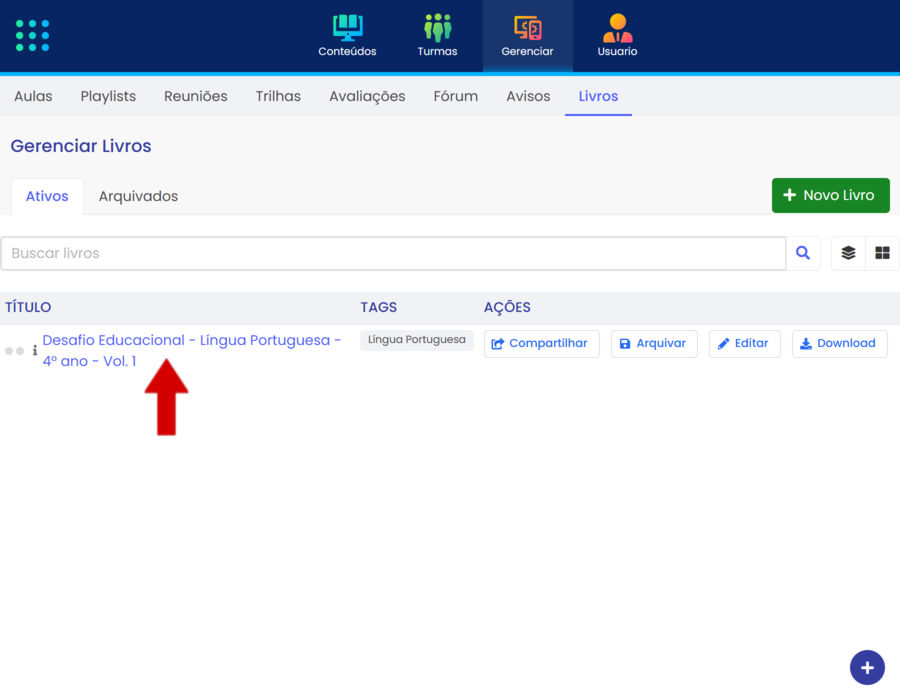This screenshot has height=700, width=900.
Task: Click the dotted grid logo icon
Action: click(x=32, y=35)
